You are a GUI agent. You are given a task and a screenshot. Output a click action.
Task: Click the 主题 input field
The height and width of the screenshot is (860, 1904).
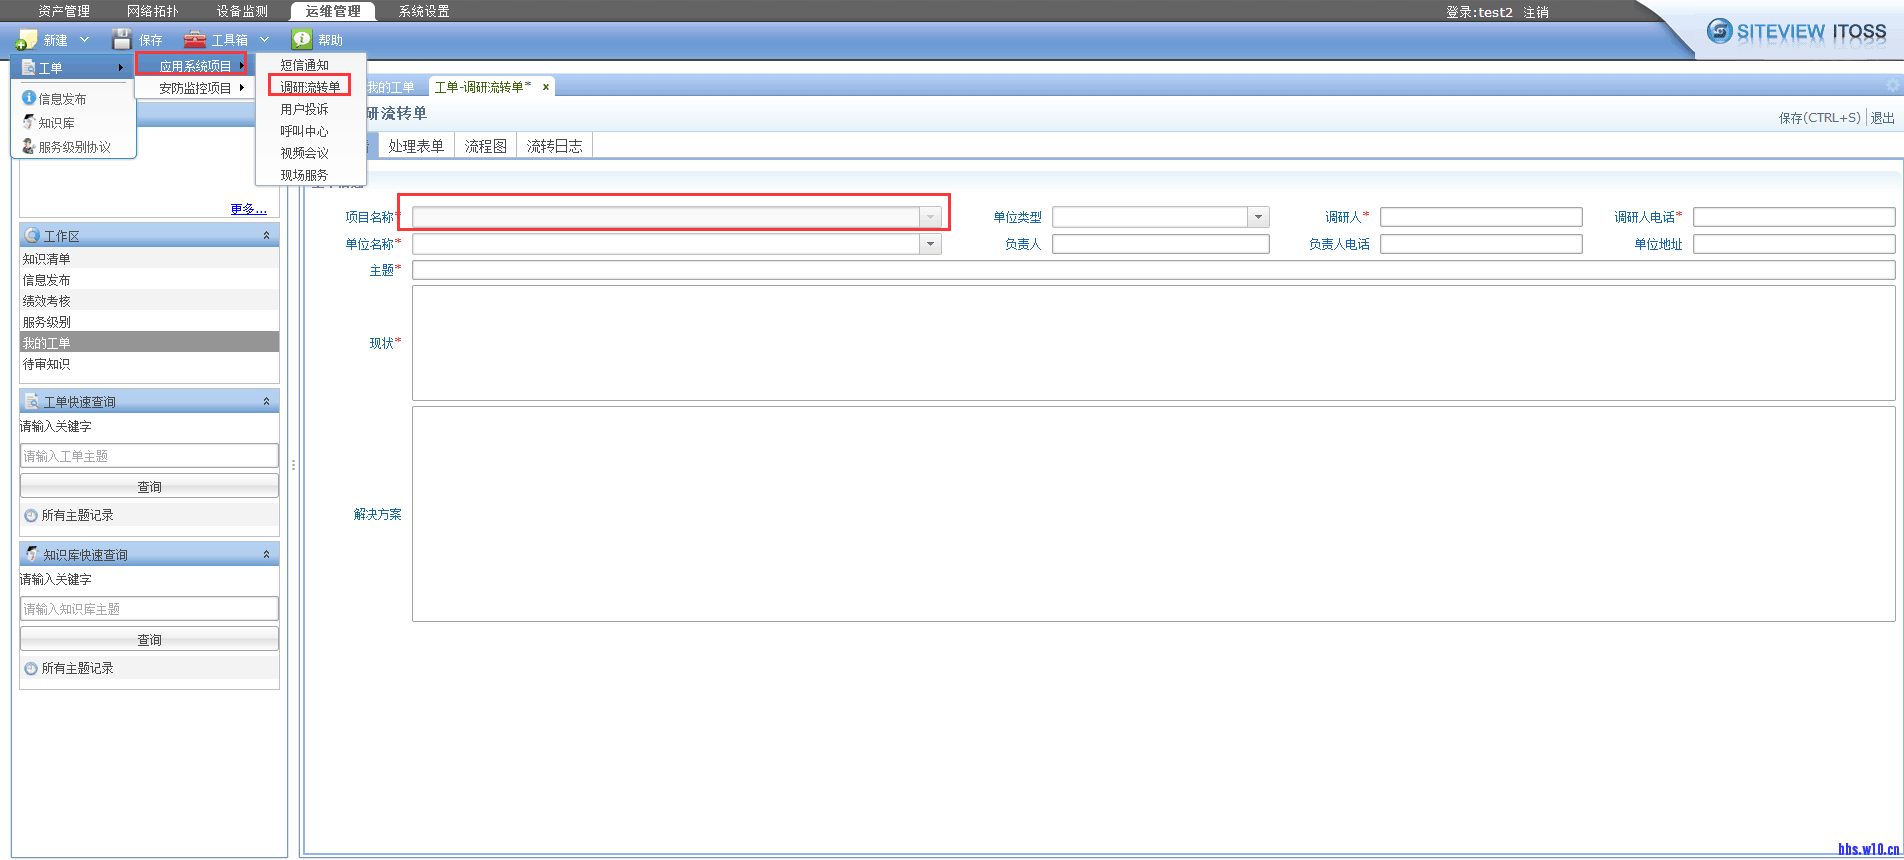coord(1152,270)
